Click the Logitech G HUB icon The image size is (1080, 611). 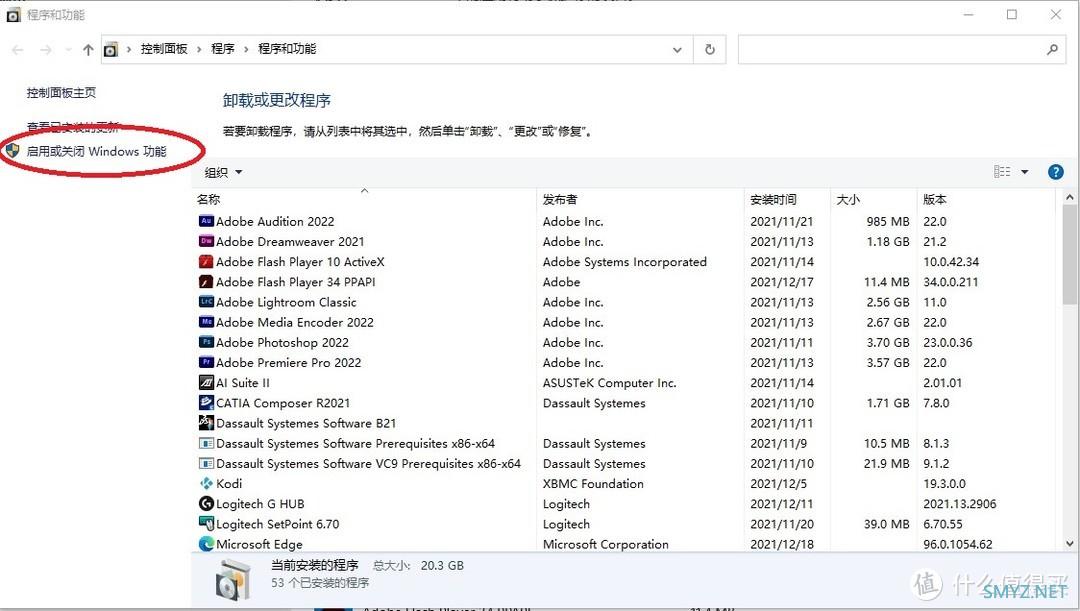206,504
